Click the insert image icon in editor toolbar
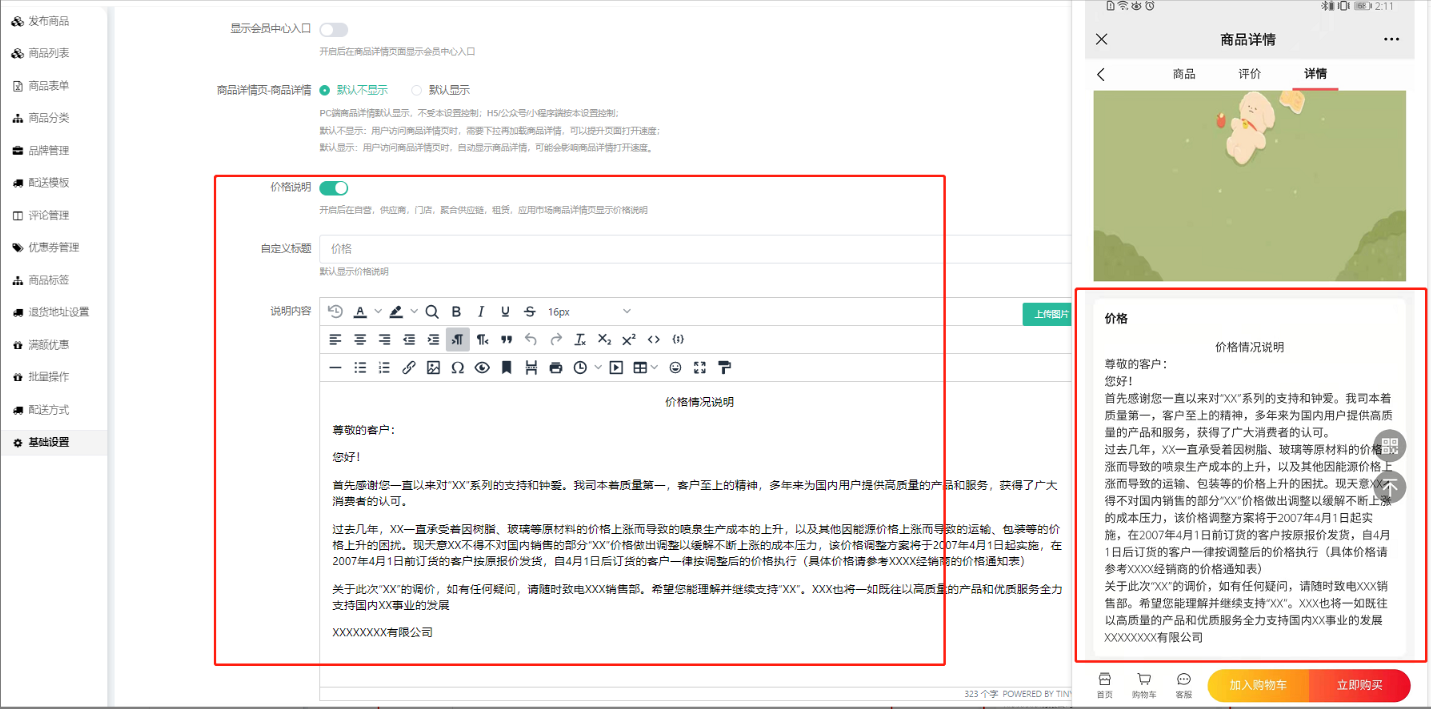This screenshot has height=709, width=1431. coord(433,368)
